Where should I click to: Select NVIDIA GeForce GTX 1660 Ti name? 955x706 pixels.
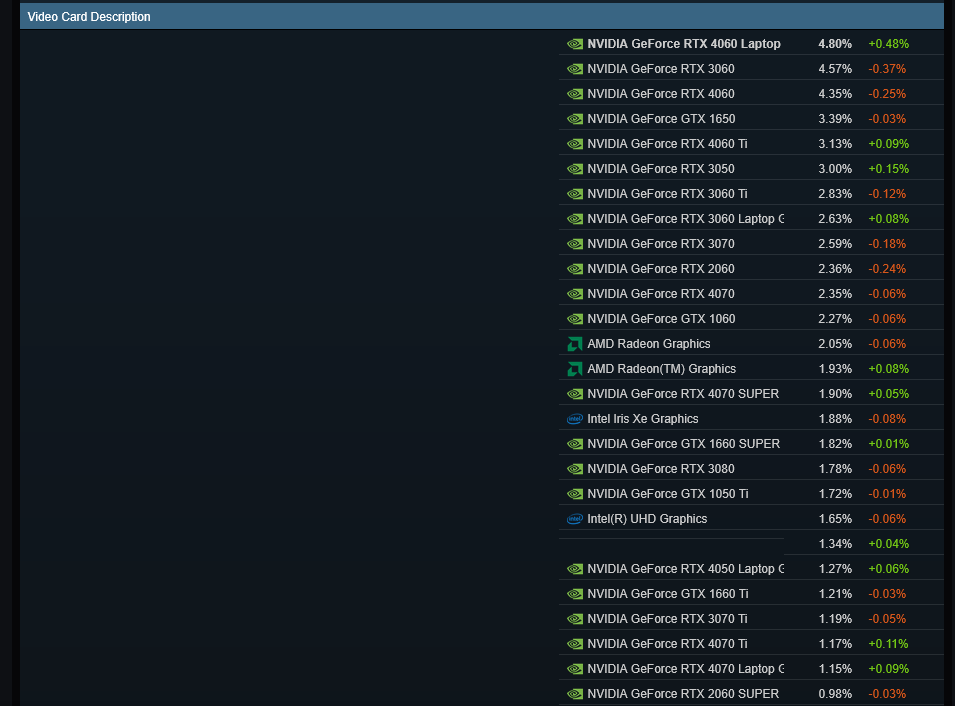pyautogui.click(x=668, y=593)
